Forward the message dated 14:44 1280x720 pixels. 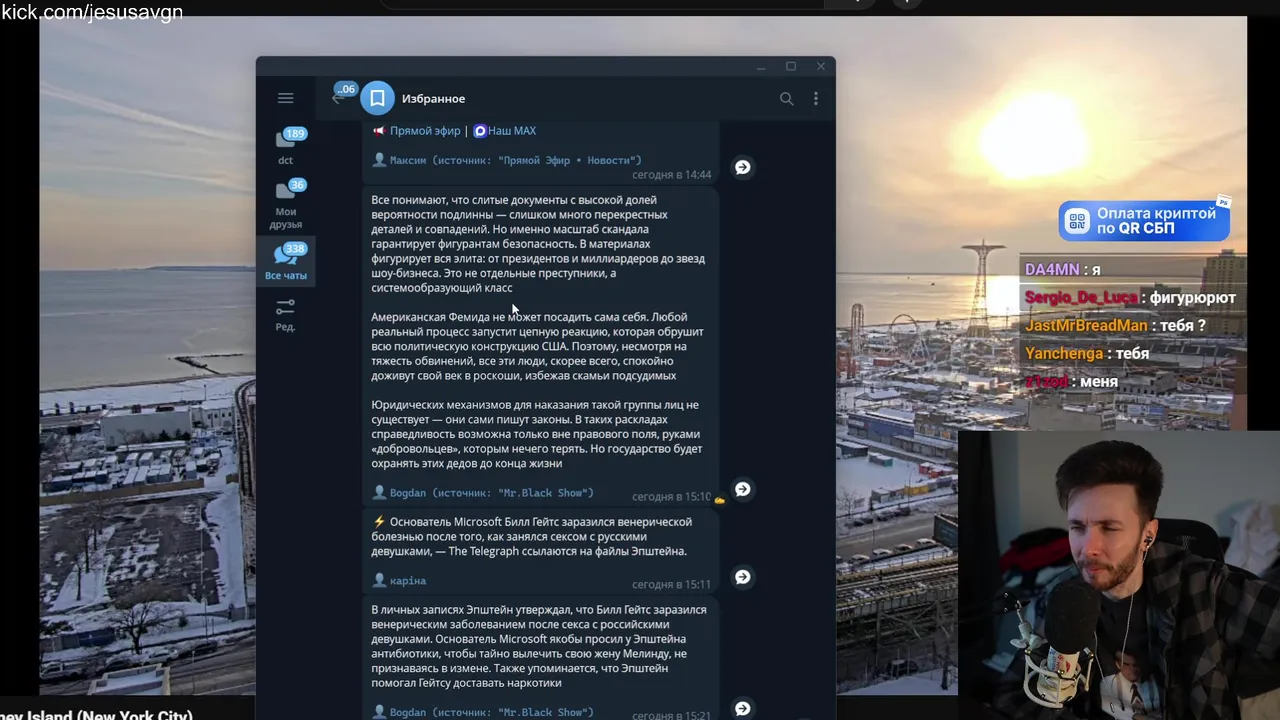(742, 167)
